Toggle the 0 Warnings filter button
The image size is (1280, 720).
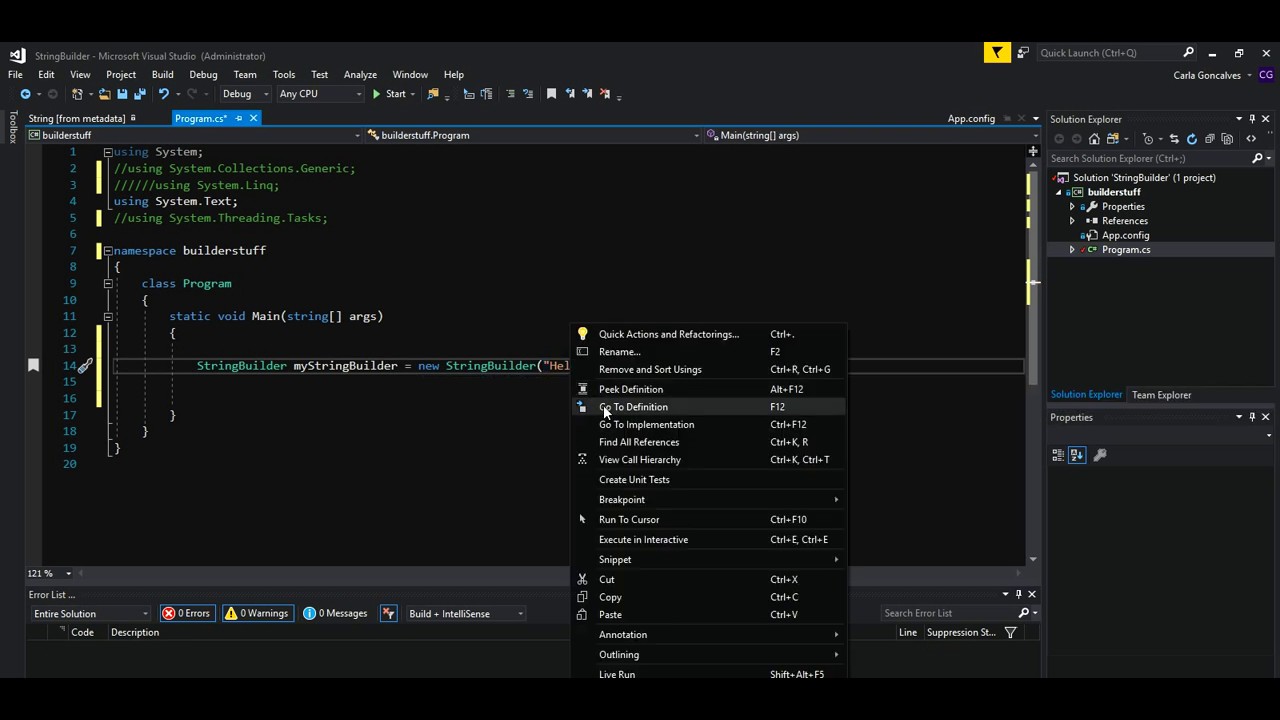pyautogui.click(x=257, y=613)
